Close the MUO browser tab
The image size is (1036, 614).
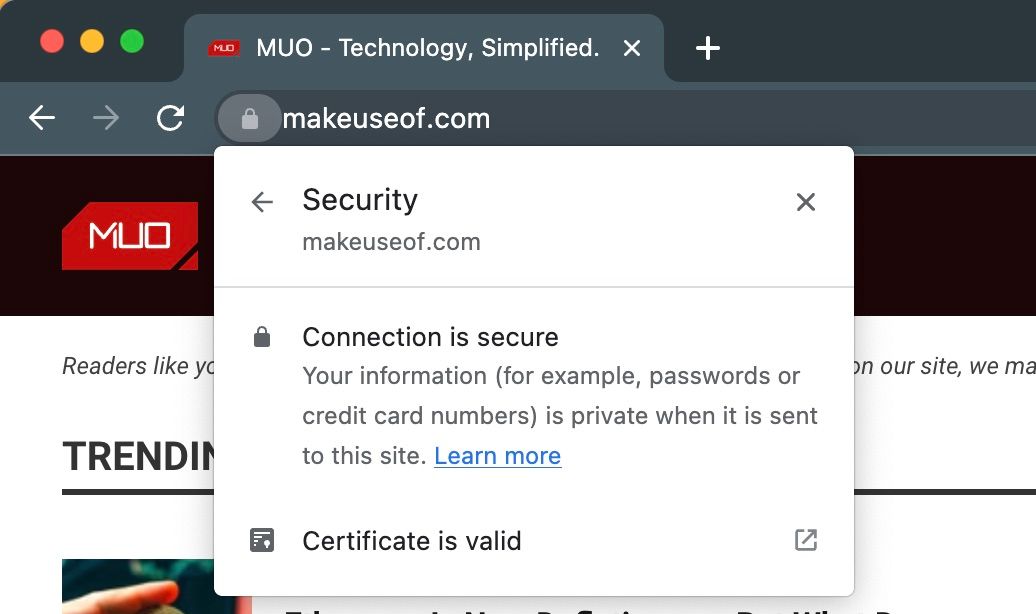[632, 48]
